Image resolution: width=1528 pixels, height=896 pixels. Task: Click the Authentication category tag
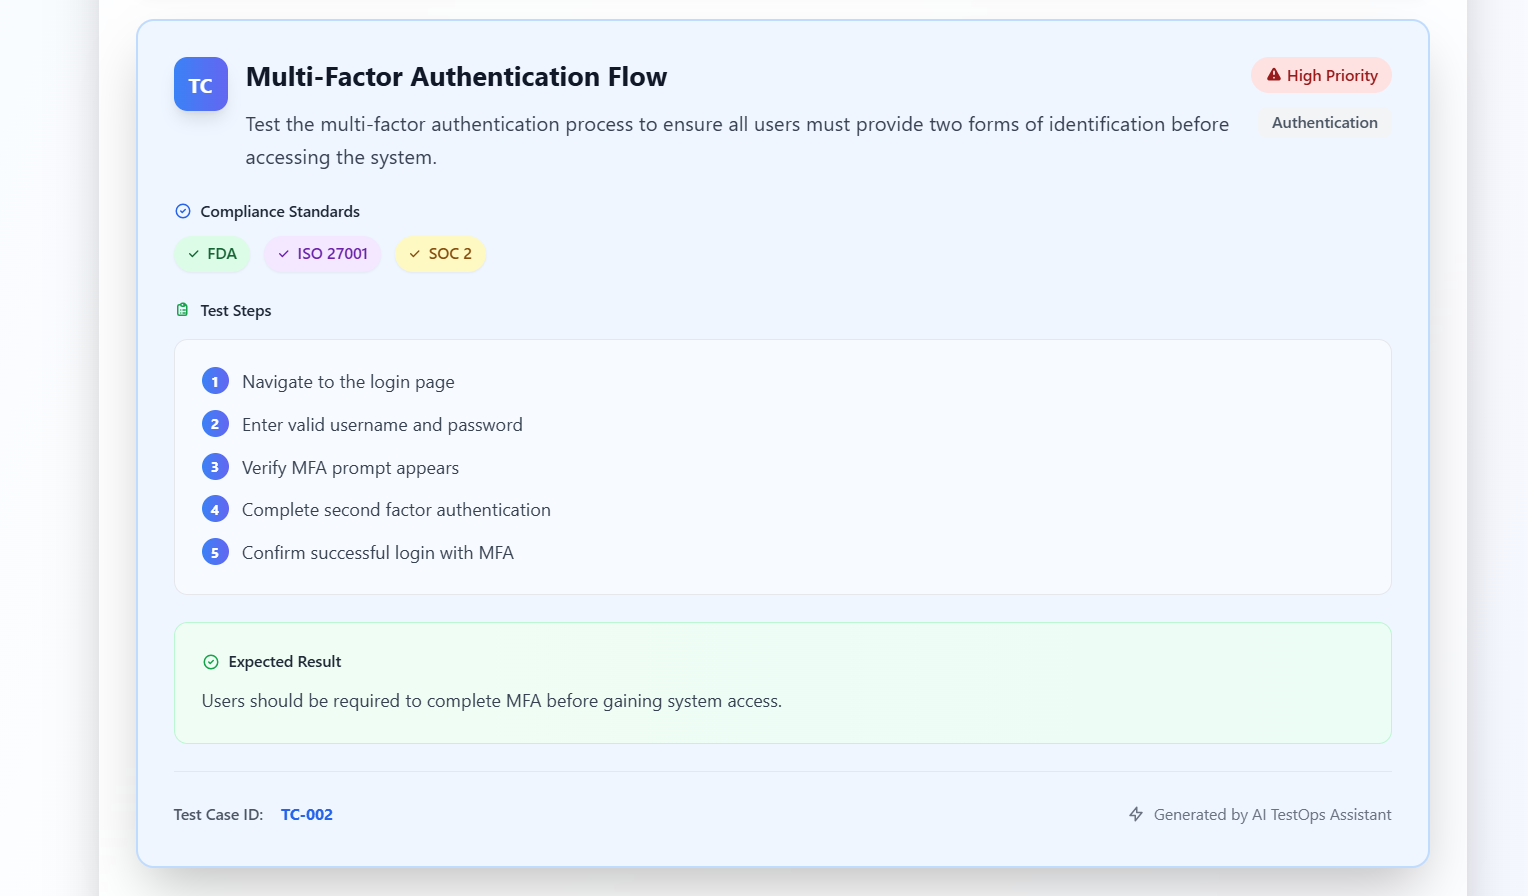(x=1324, y=123)
